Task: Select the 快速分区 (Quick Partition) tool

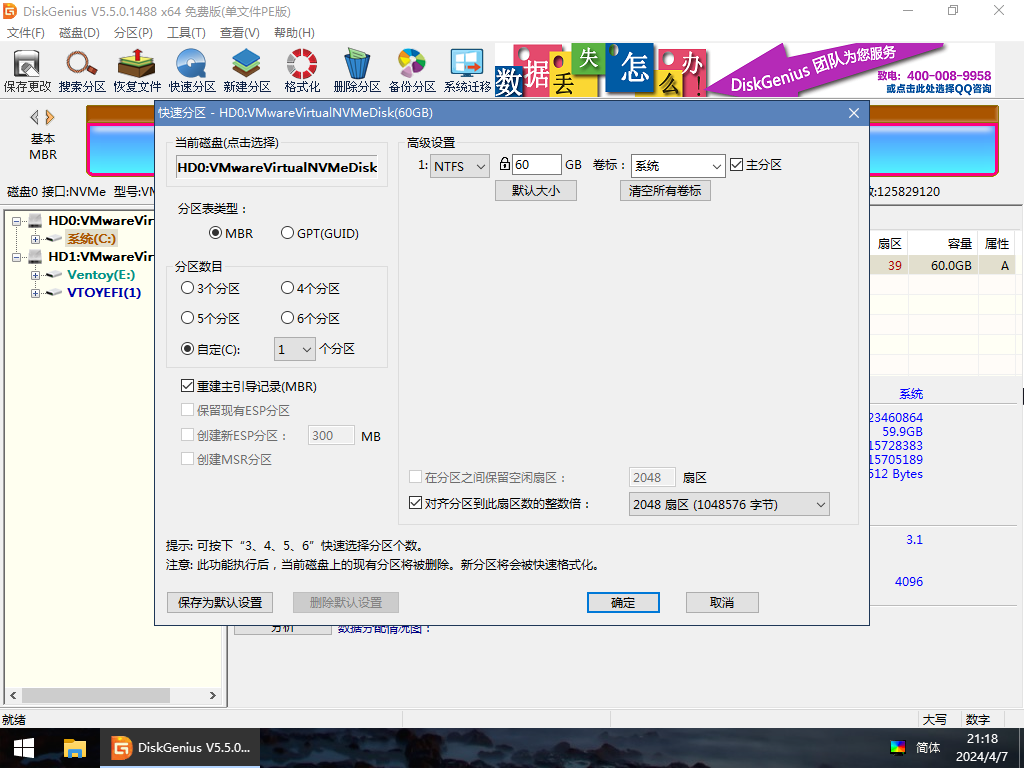Action: pos(190,68)
